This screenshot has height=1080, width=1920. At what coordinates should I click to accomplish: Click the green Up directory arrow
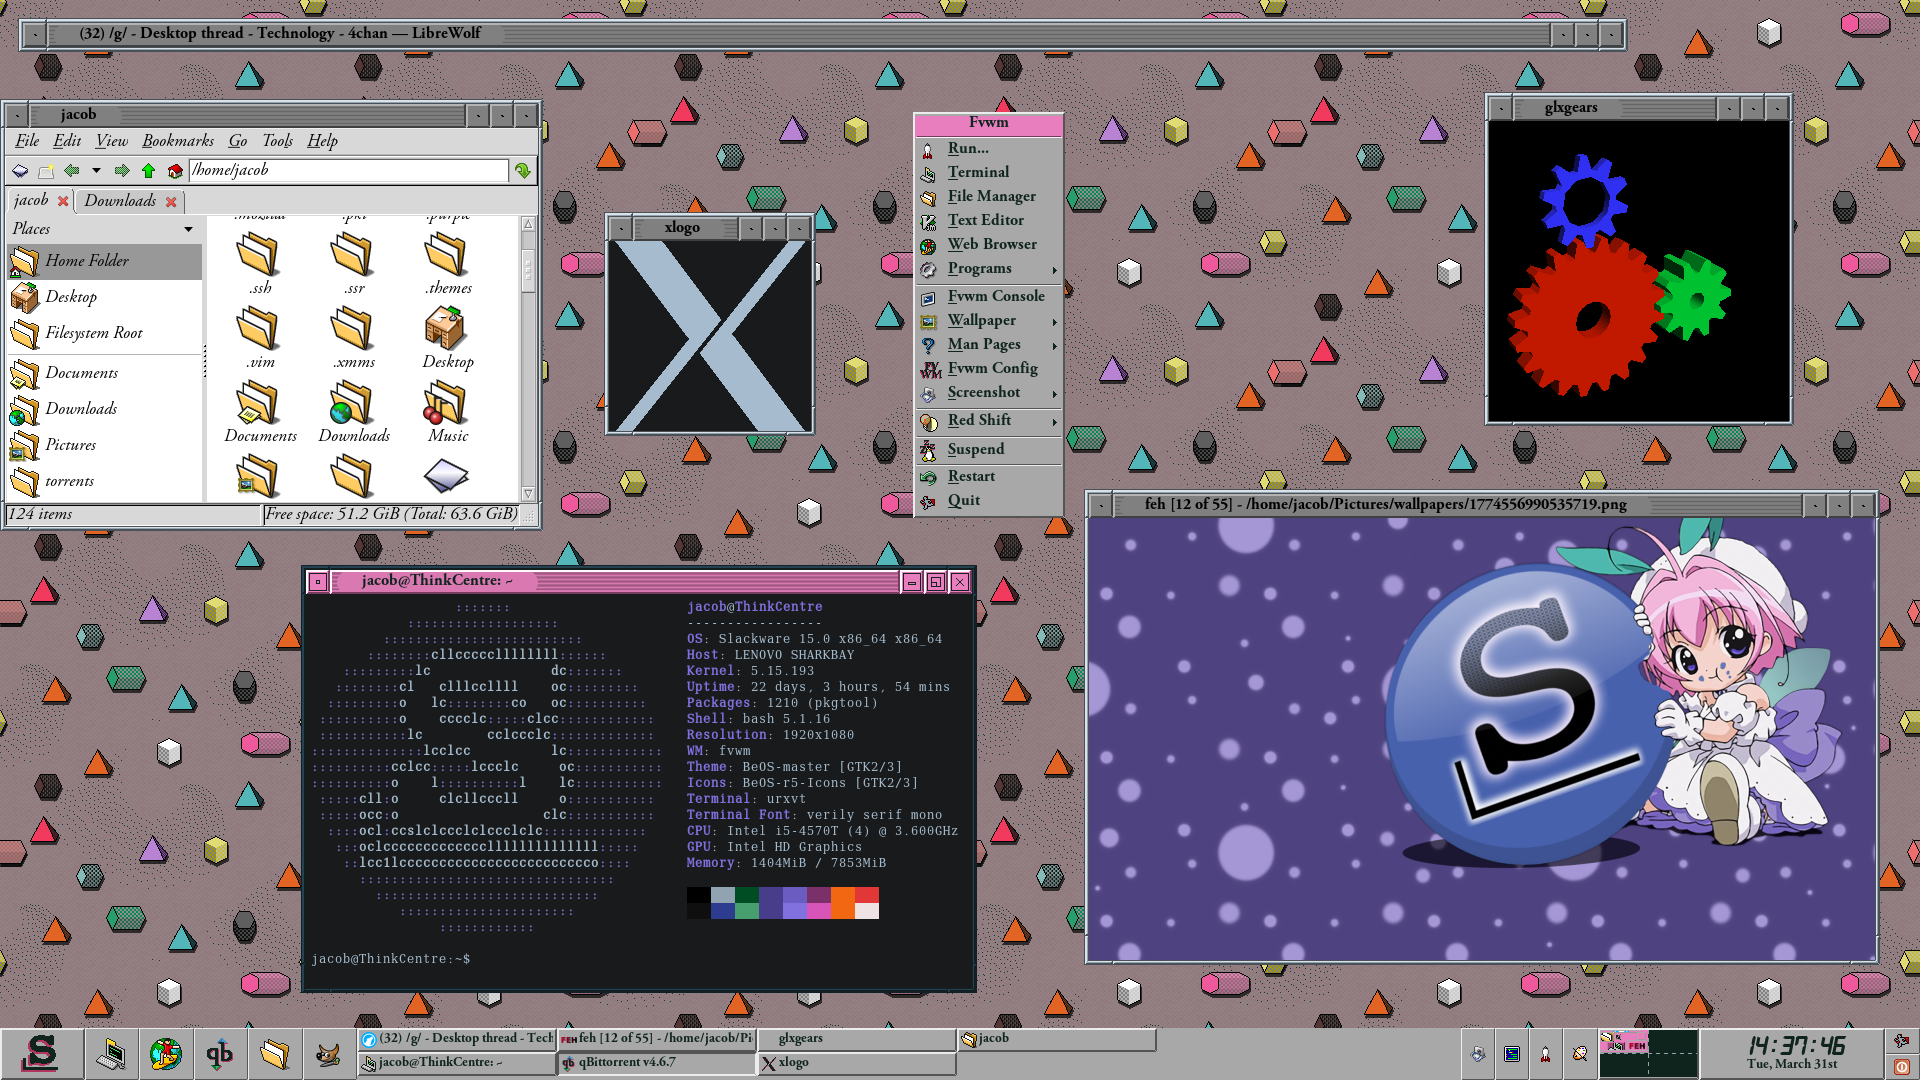[148, 171]
